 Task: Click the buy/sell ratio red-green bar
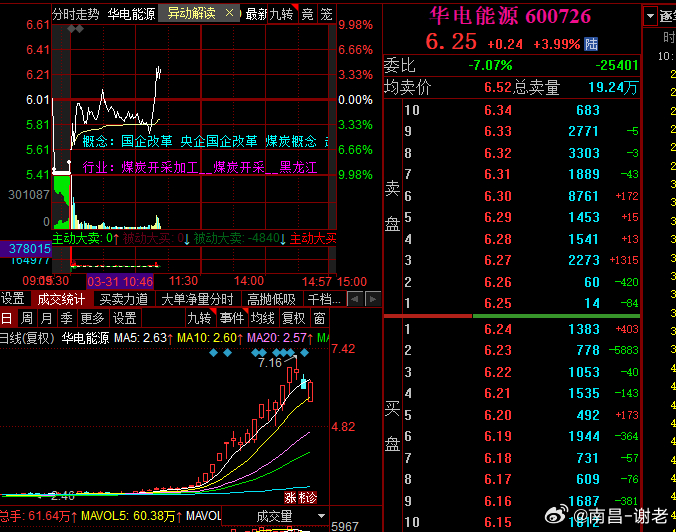[512, 316]
